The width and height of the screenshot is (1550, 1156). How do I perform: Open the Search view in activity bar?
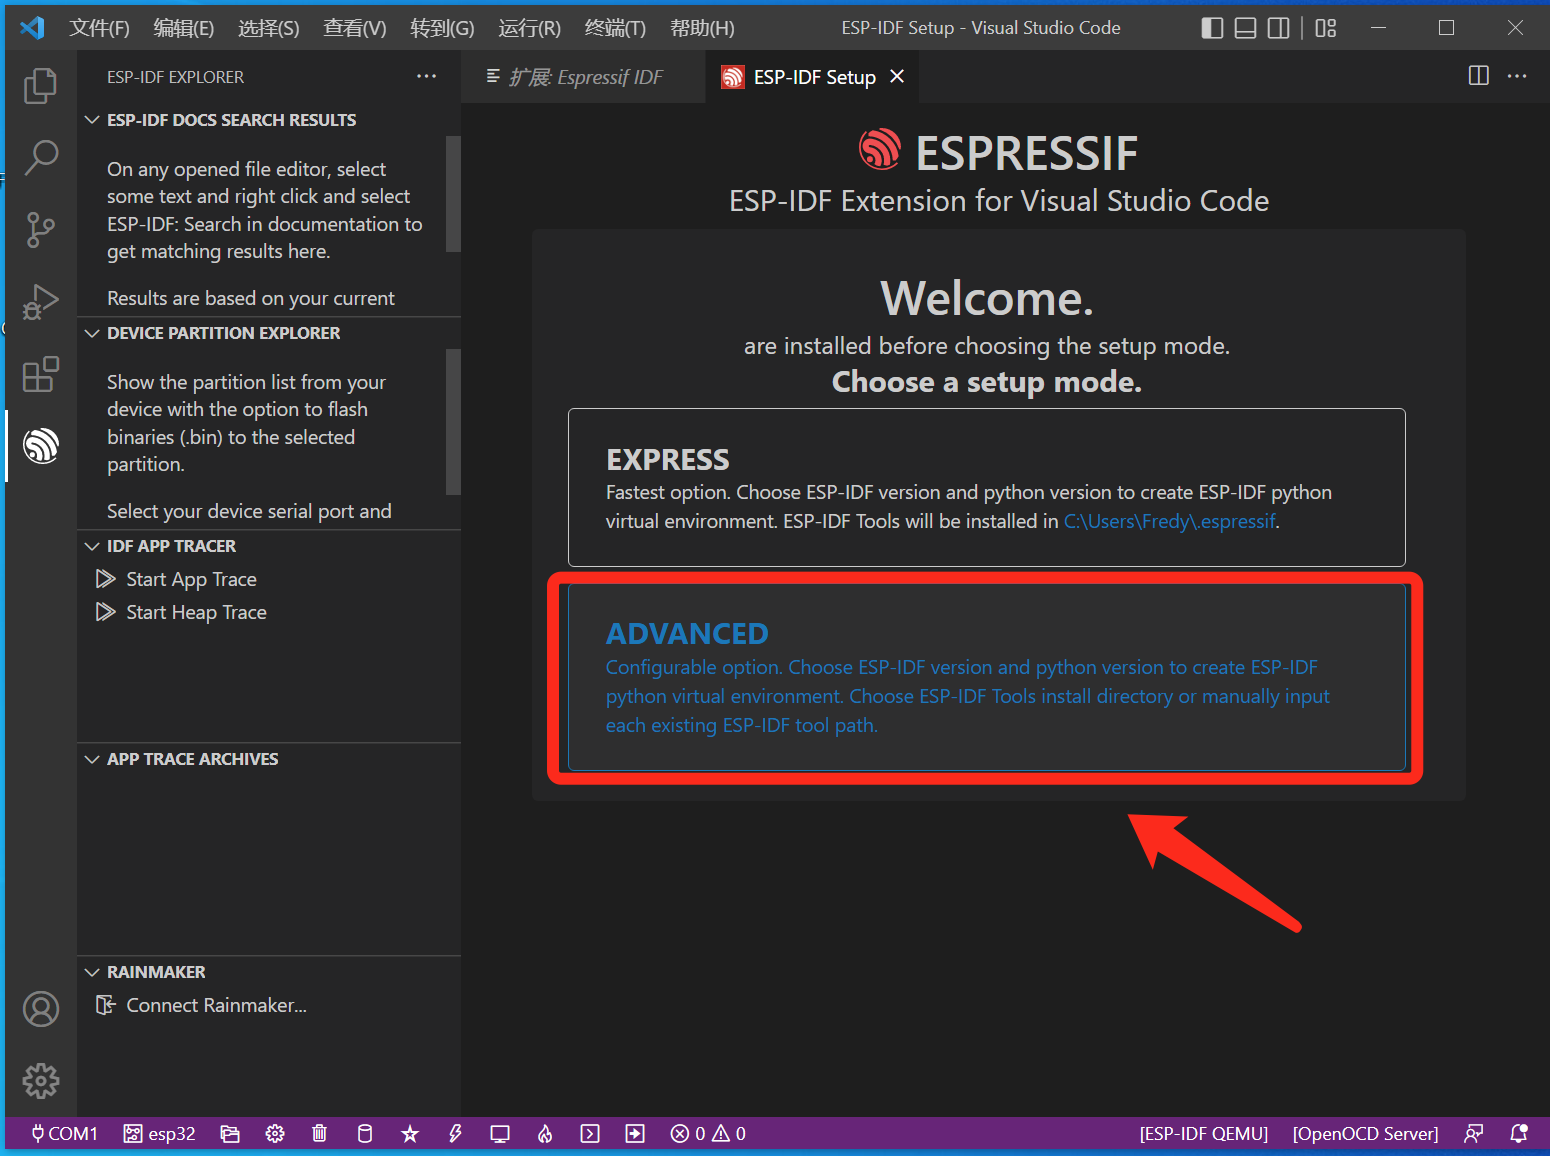tap(41, 157)
